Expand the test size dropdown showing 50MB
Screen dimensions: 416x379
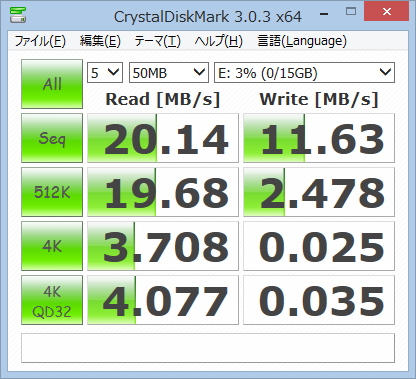point(169,73)
